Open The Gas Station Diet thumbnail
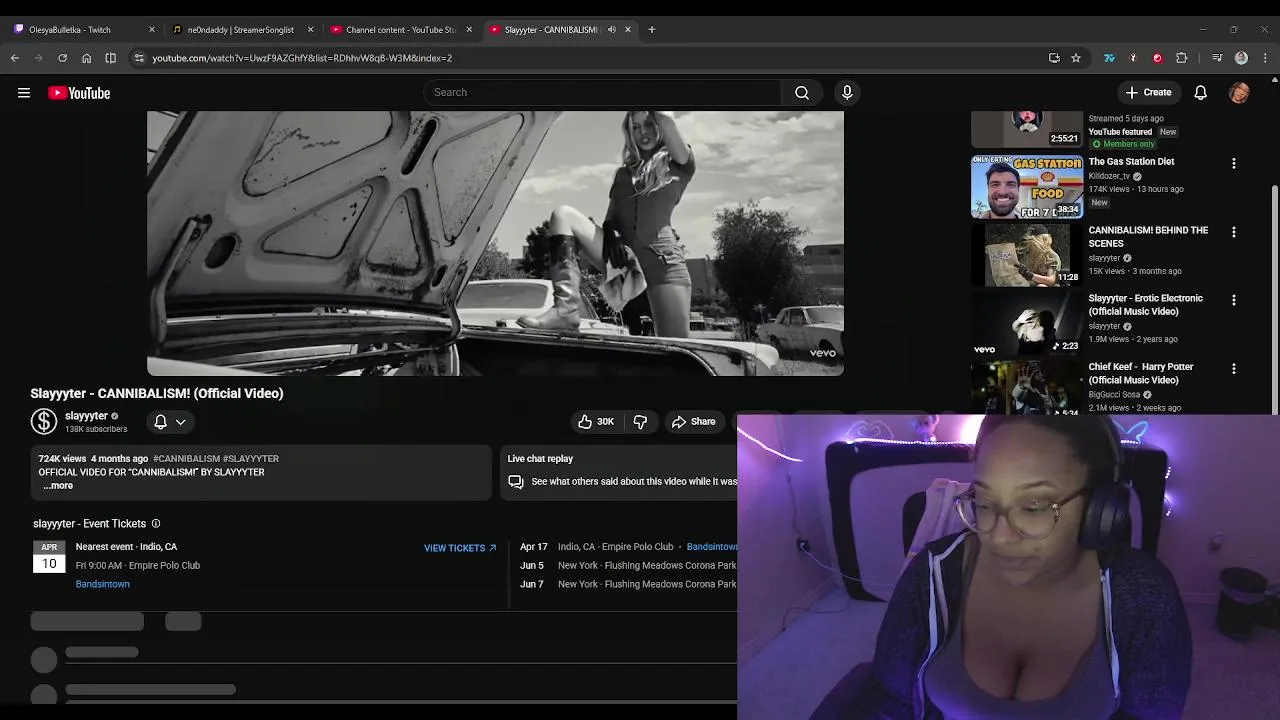Image resolution: width=1280 pixels, height=720 pixels. [1027, 186]
